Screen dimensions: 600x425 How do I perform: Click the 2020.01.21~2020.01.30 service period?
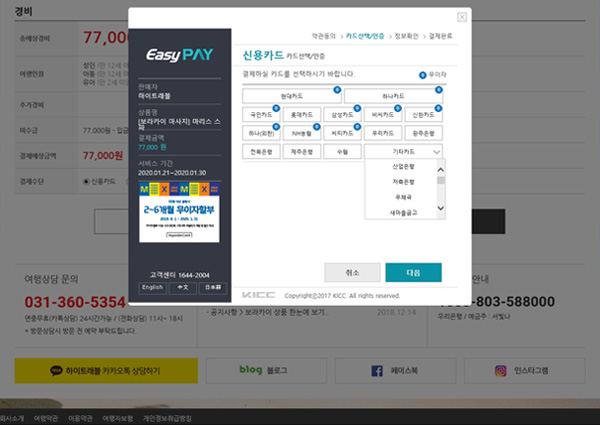point(172,173)
